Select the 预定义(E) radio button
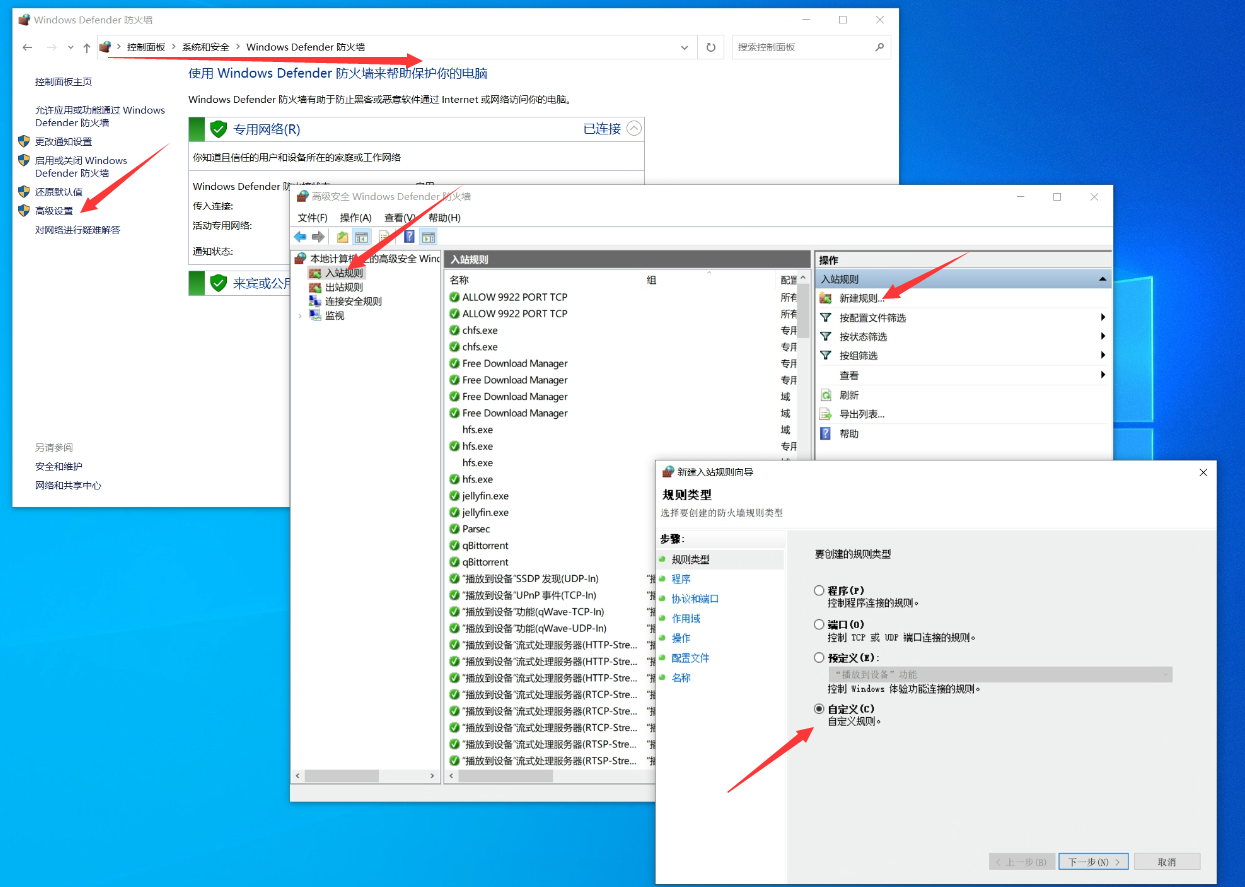 (820, 658)
